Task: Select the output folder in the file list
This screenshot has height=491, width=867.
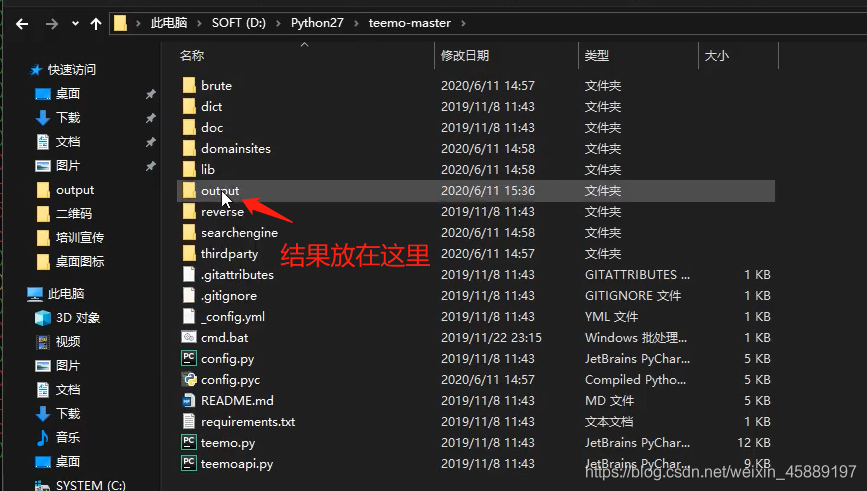Action: [476, 191]
